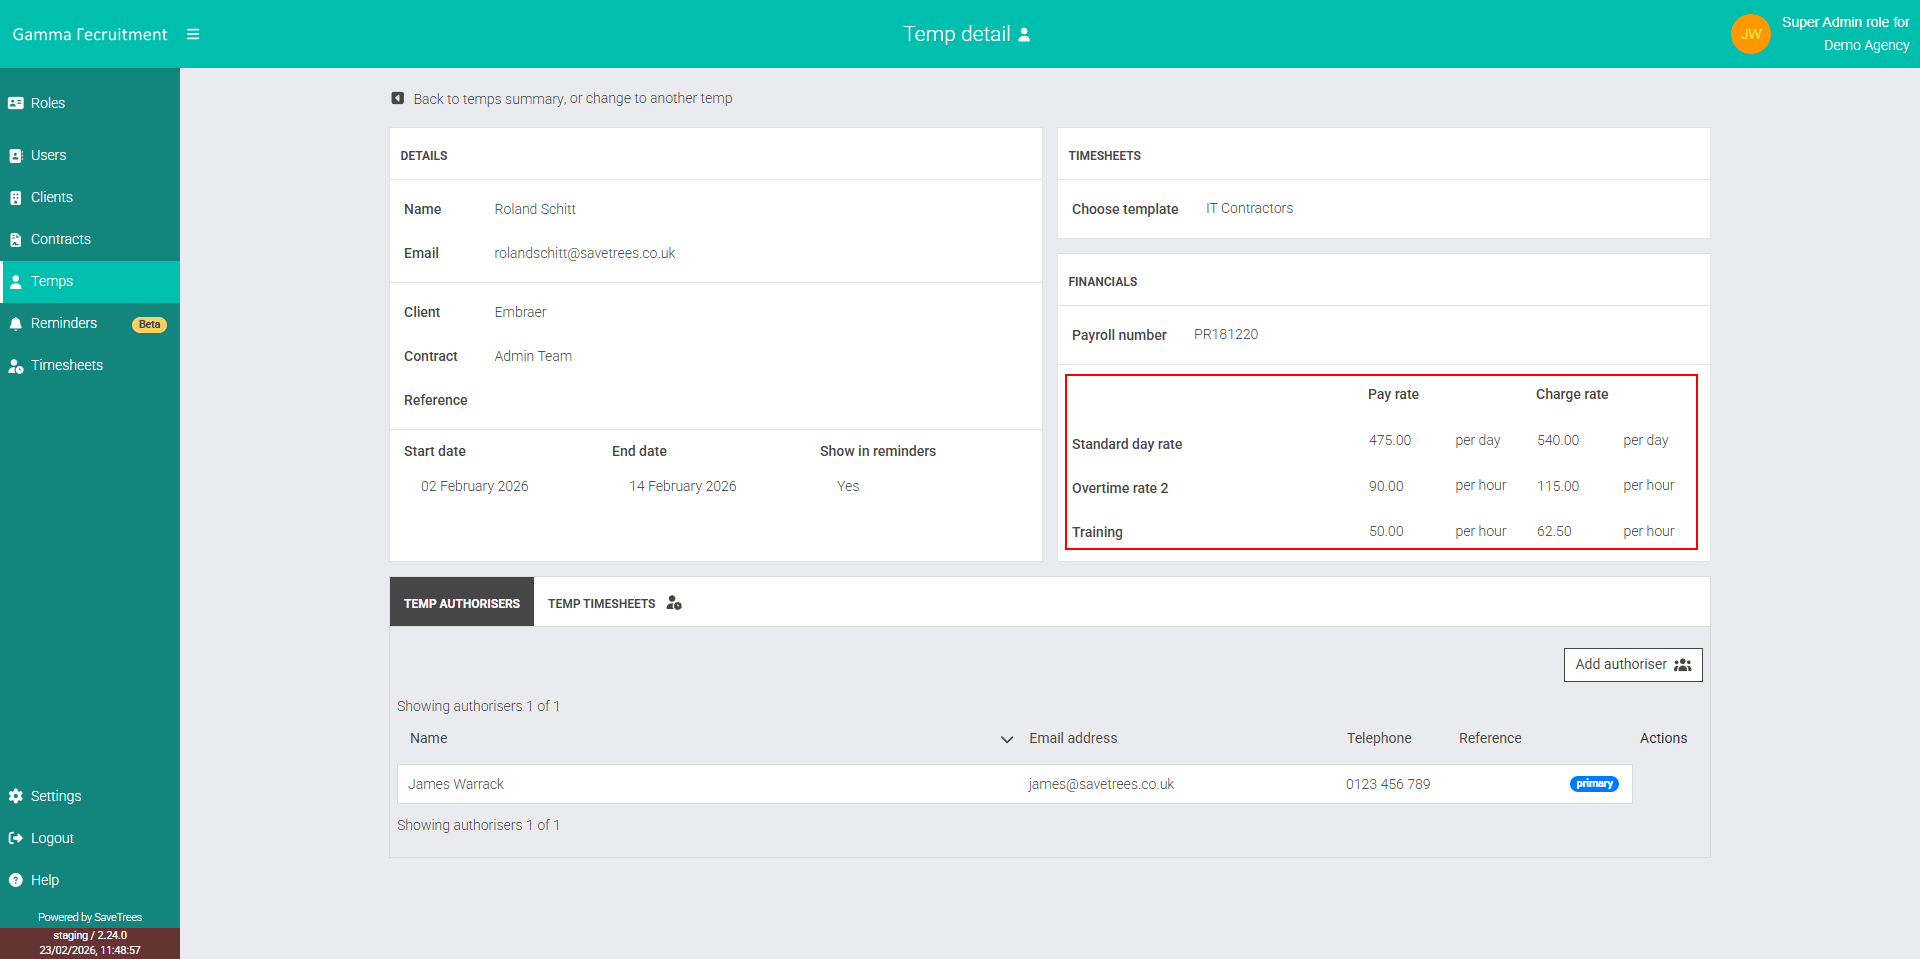
Task: Open the hamburger menu next to Gamma recruitment
Action: point(193,33)
